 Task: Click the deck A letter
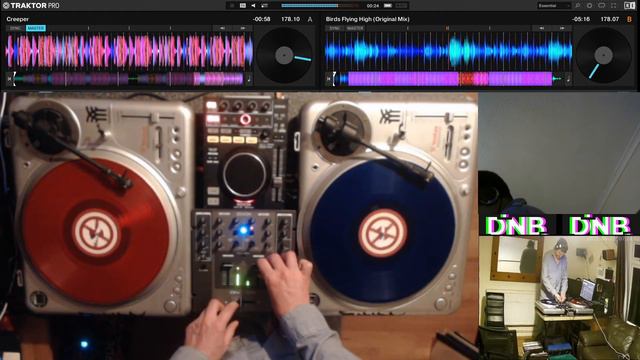pos(310,19)
